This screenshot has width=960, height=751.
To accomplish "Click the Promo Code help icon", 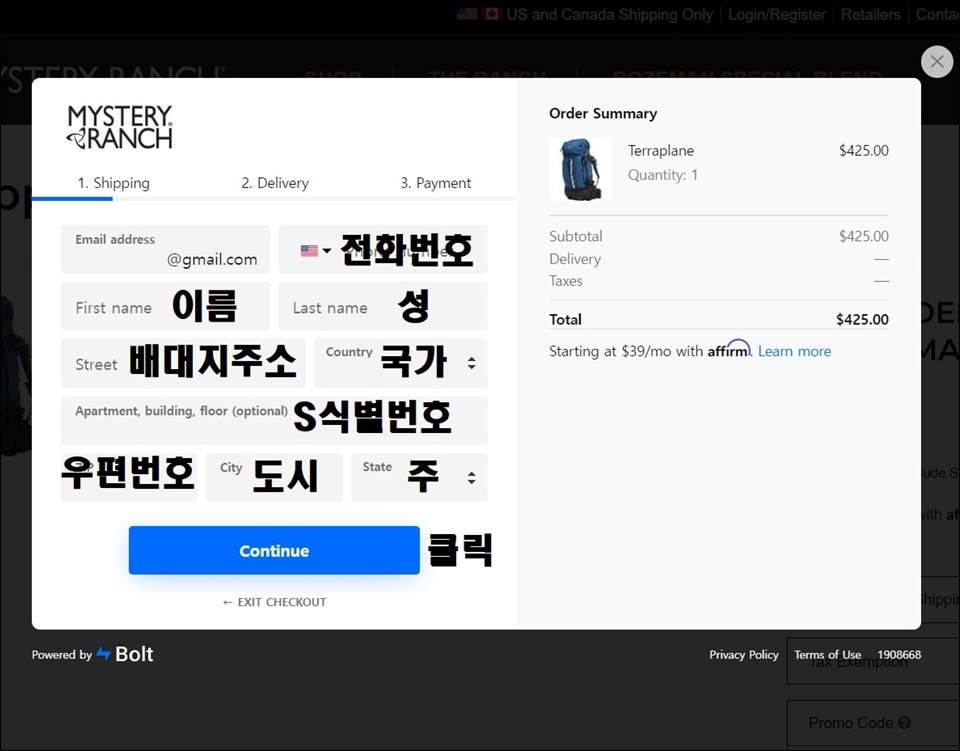I will point(904,723).
